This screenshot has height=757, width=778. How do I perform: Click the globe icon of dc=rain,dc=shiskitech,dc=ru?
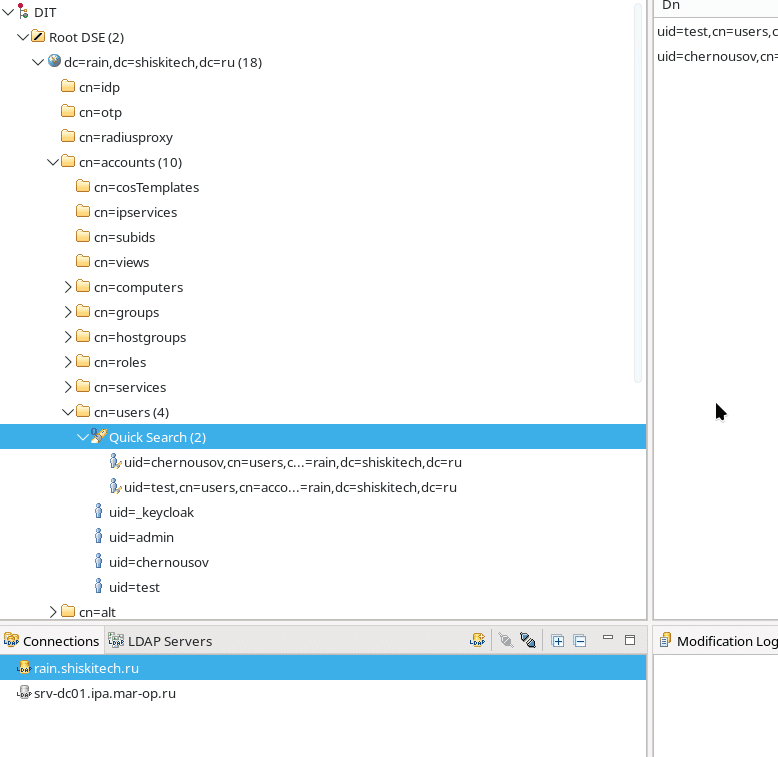(54, 61)
